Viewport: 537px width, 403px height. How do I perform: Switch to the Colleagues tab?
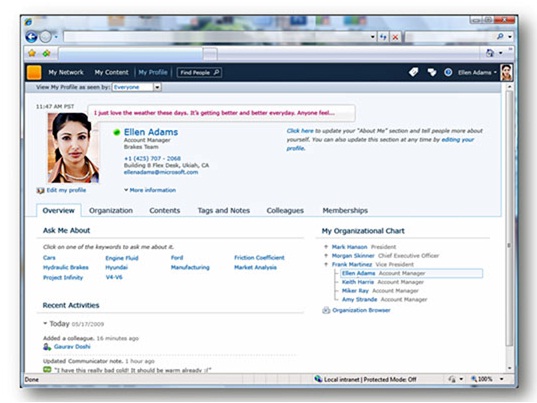point(285,211)
